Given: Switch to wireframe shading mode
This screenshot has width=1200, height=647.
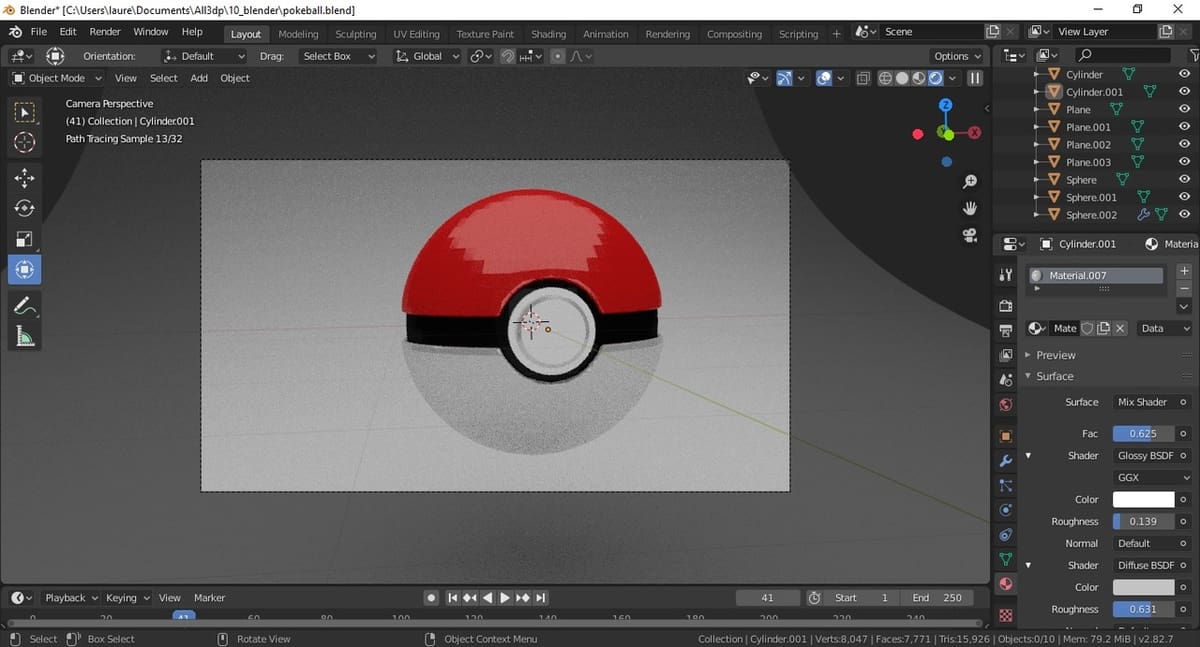Looking at the screenshot, I should [886, 78].
